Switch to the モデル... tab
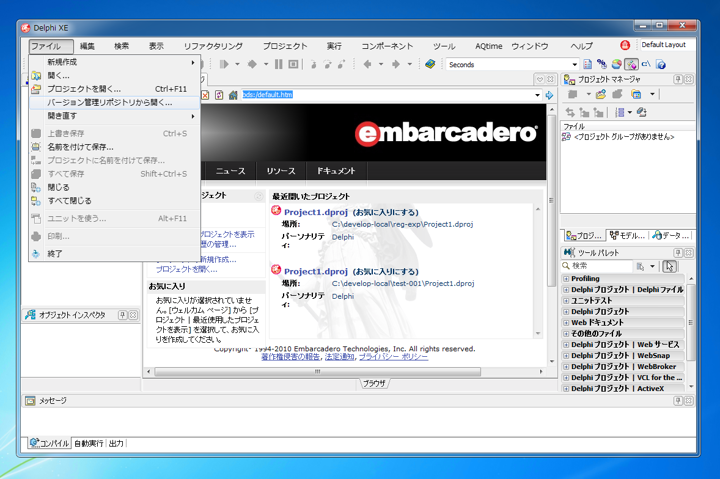The height and width of the screenshot is (479, 720). pos(627,236)
